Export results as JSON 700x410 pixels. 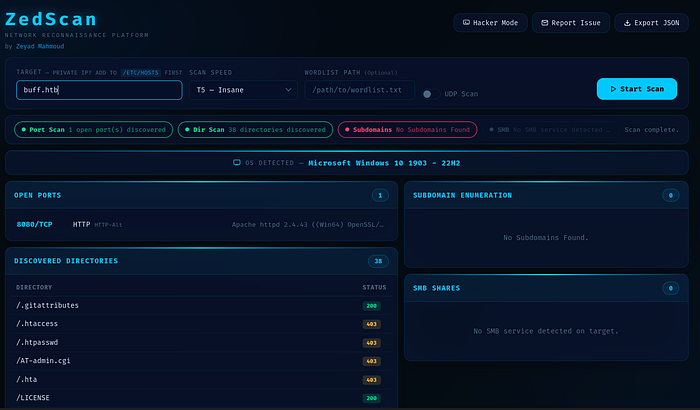click(x=651, y=23)
